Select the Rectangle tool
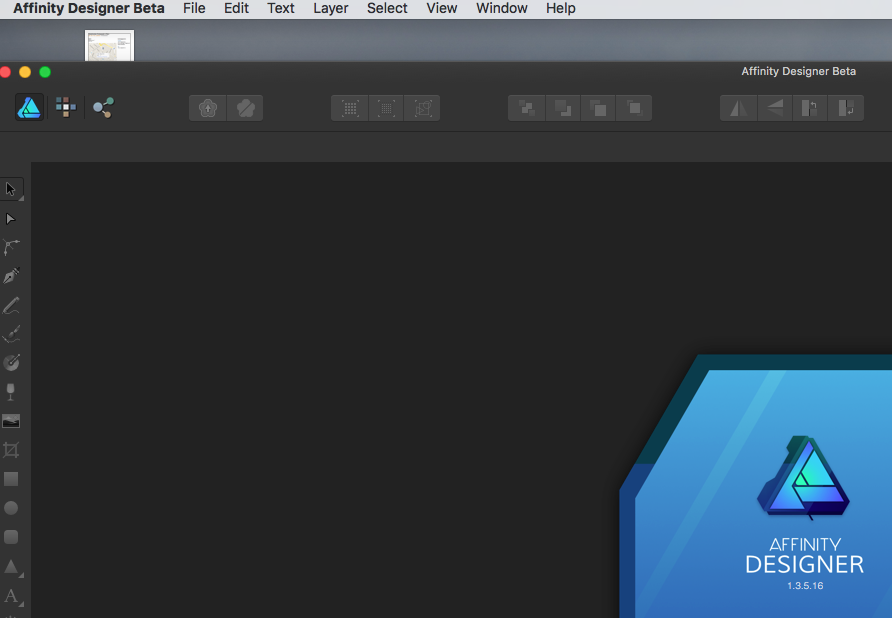The width and height of the screenshot is (892, 618). click(11, 479)
